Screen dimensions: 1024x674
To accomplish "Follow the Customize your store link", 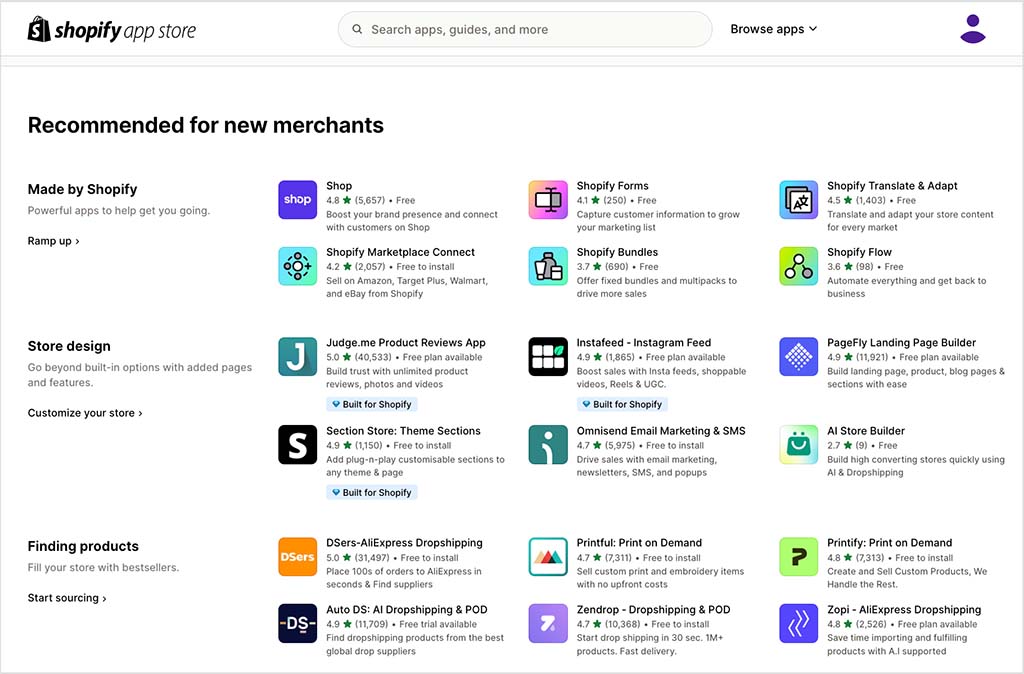I will (85, 413).
